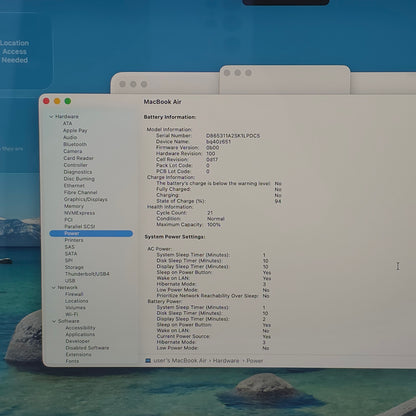416x416 pixels.
Task: Click "user's MacBook Air" in path bar
Action: tap(180, 361)
